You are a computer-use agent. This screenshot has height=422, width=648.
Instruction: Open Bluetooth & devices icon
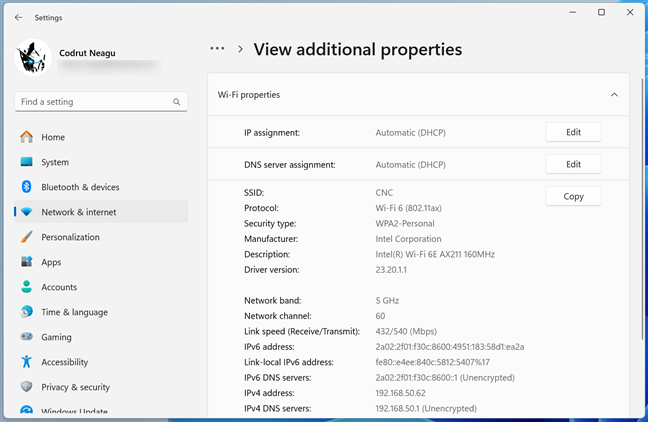[26, 187]
